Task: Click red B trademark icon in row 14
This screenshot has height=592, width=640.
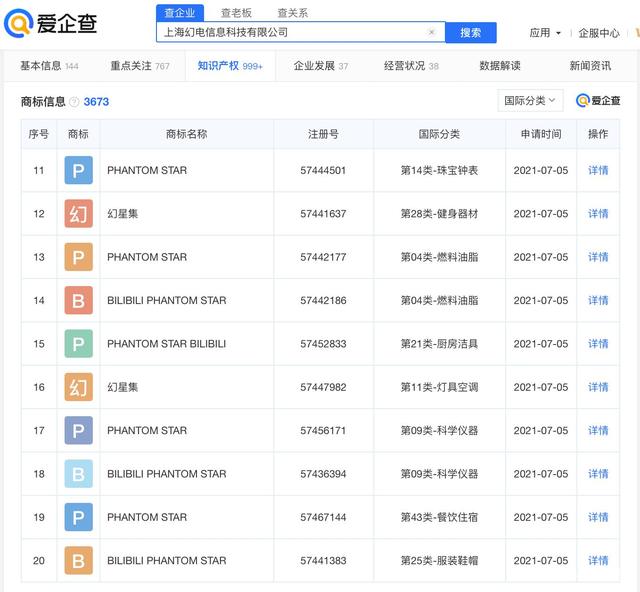Action: 78,300
